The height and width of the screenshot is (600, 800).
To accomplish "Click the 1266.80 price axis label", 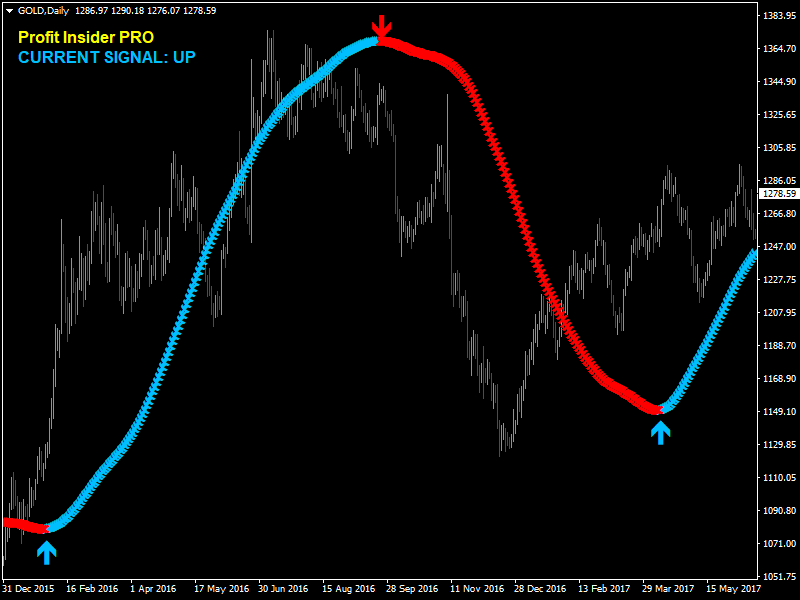I will [x=779, y=214].
